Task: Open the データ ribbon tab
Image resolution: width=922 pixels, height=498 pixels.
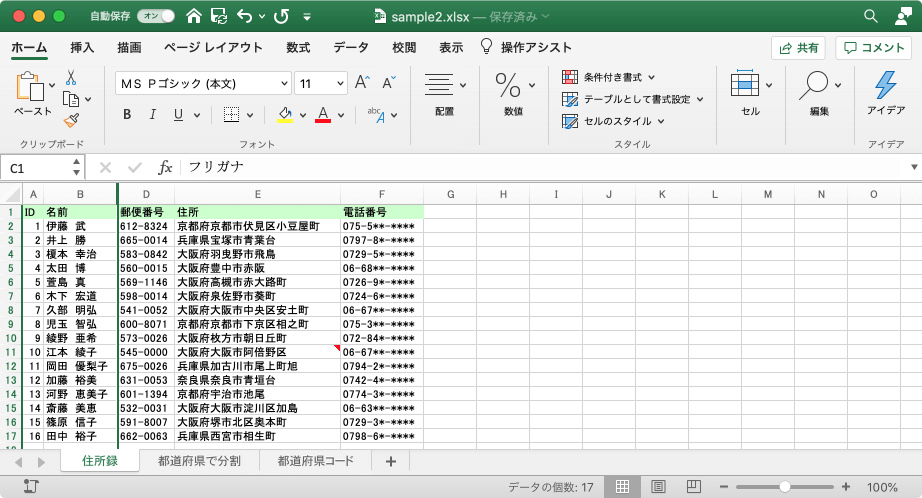Action: coord(351,48)
